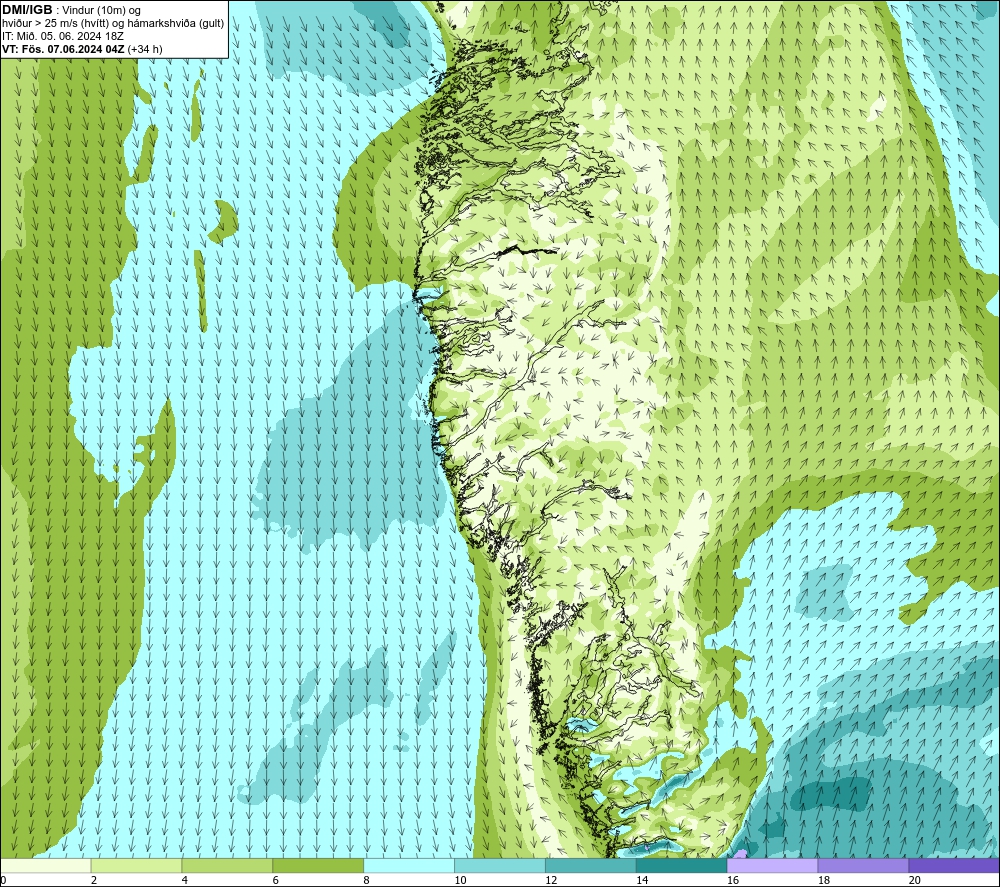The image size is (1000, 887).
Task: Click the 'Vindur (10m) og' label
Action: pos(101,10)
